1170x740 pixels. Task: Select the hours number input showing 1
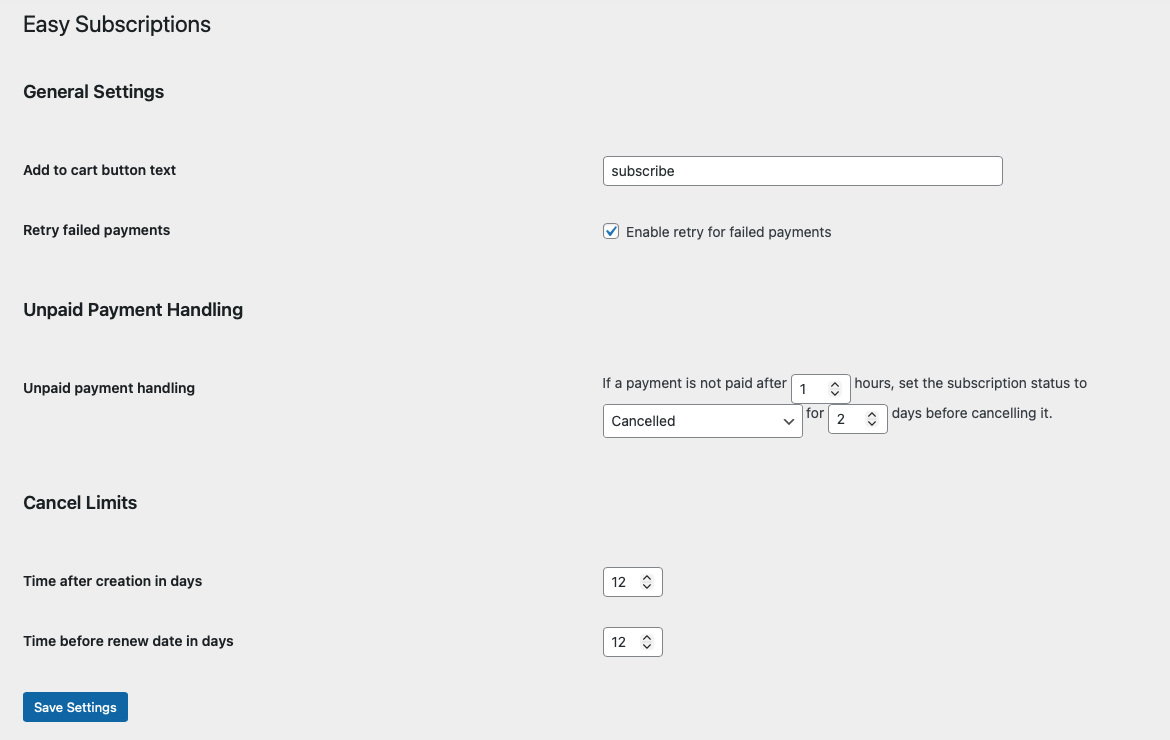(812, 388)
